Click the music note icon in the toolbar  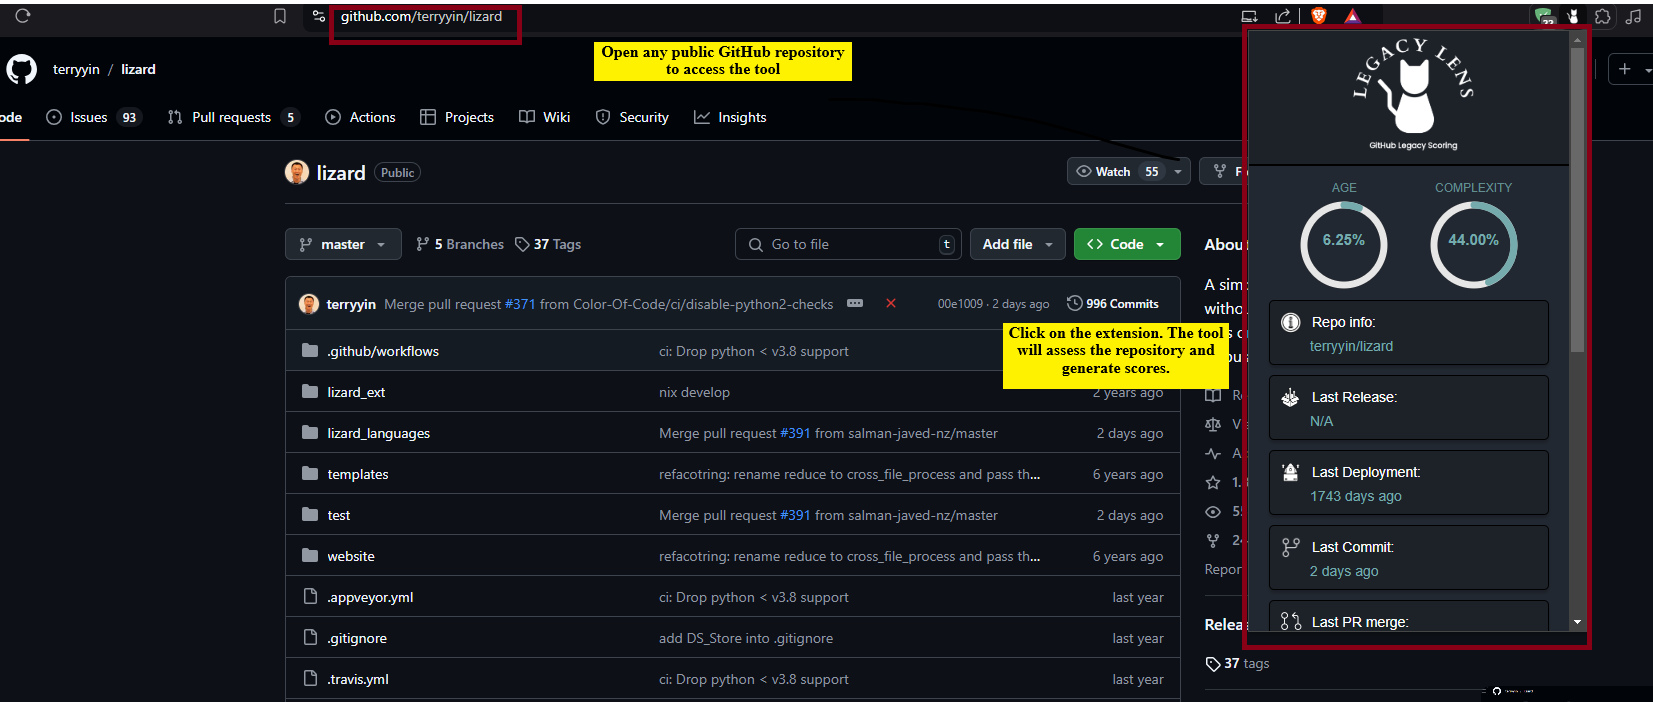(1633, 16)
